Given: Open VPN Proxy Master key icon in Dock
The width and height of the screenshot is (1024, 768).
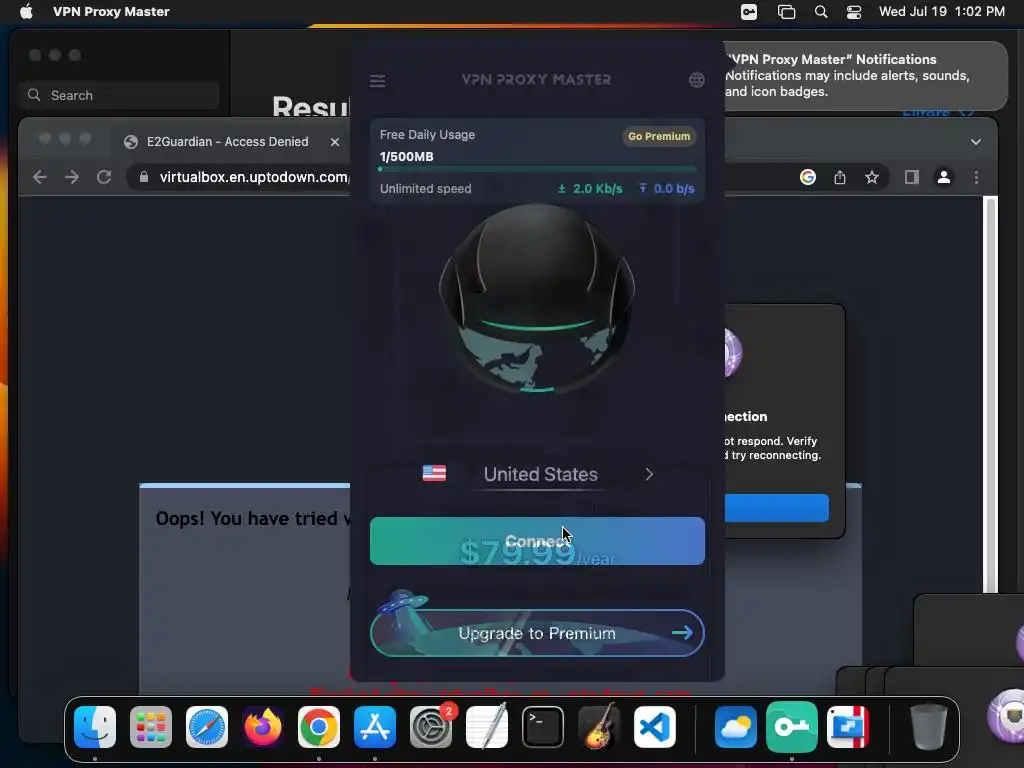Looking at the screenshot, I should pos(792,727).
